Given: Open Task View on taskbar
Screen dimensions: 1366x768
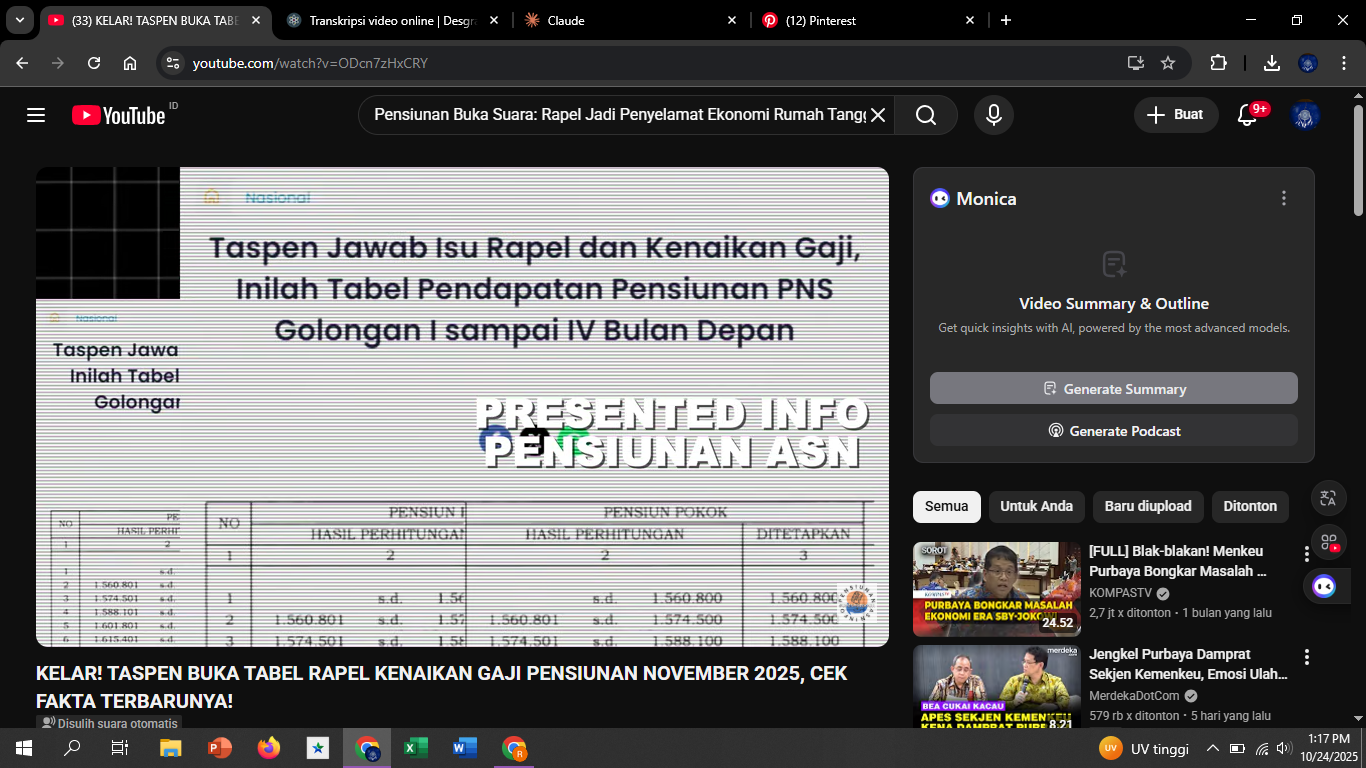Looking at the screenshot, I should pos(120,748).
